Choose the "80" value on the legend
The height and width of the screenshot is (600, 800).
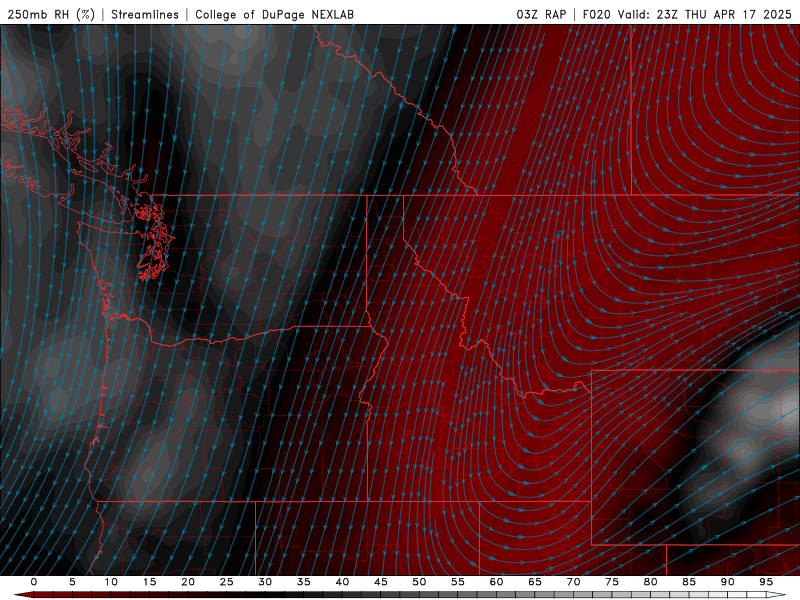651,582
